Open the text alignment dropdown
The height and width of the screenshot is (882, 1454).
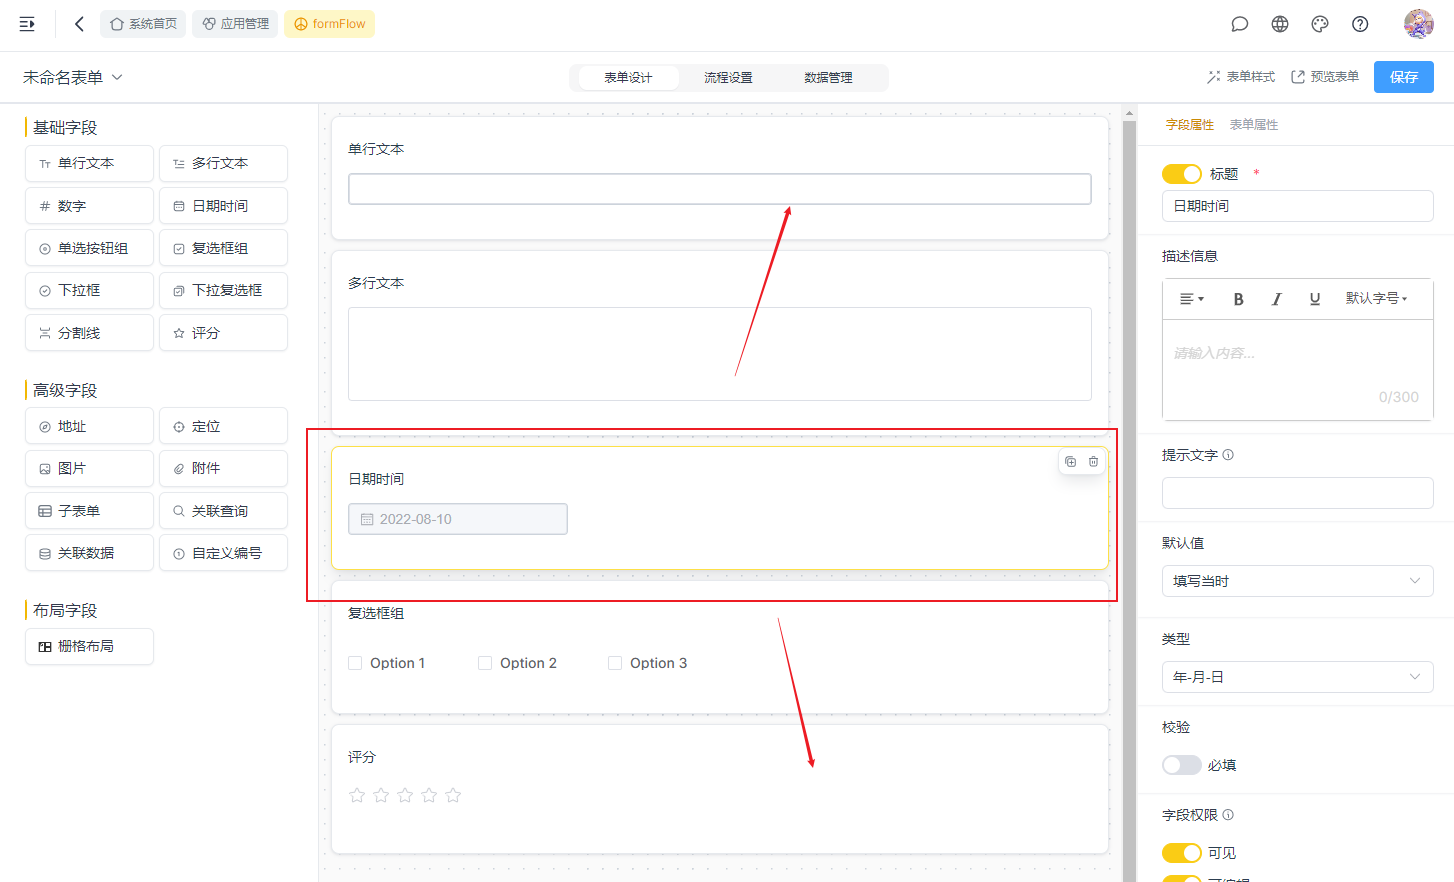[1192, 299]
